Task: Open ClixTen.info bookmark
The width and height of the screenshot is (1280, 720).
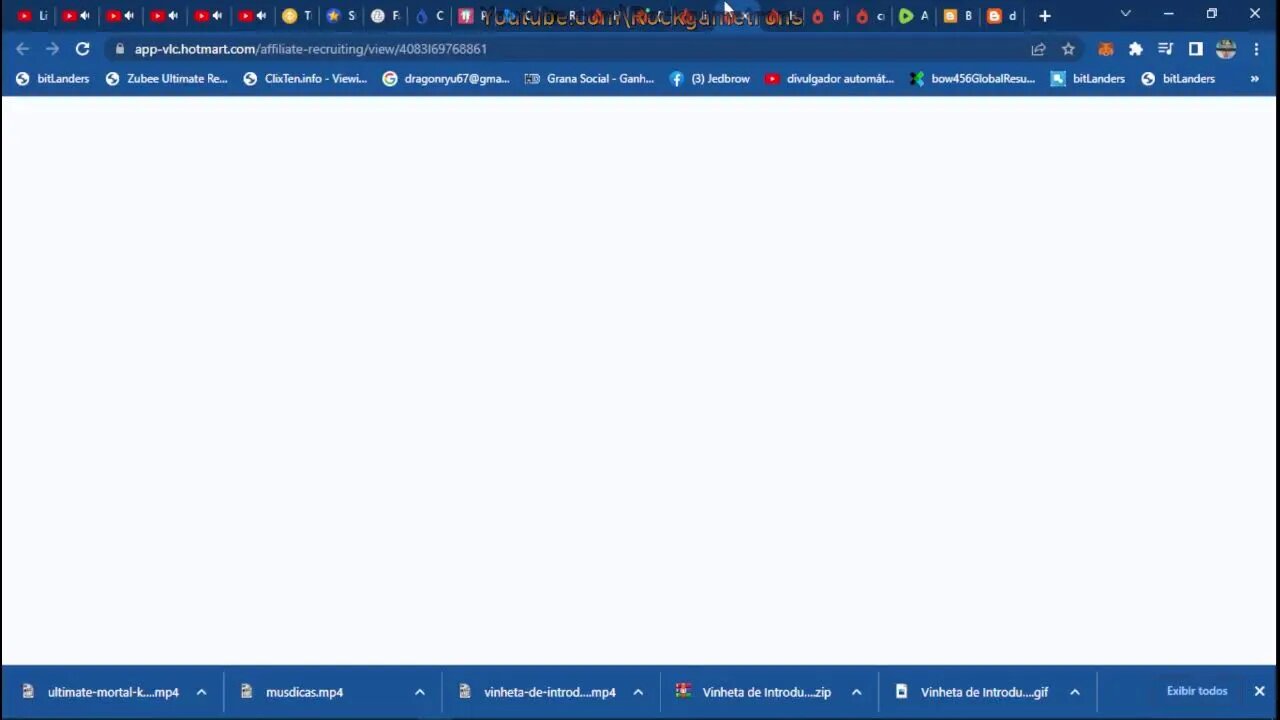Action: point(305,79)
